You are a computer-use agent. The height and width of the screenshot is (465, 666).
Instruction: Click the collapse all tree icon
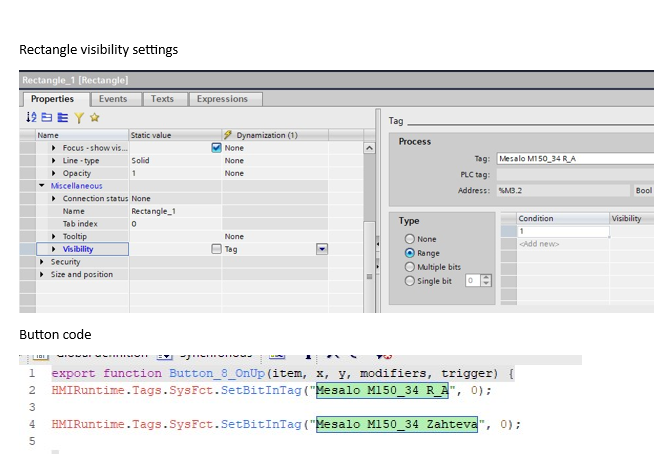coord(48,118)
